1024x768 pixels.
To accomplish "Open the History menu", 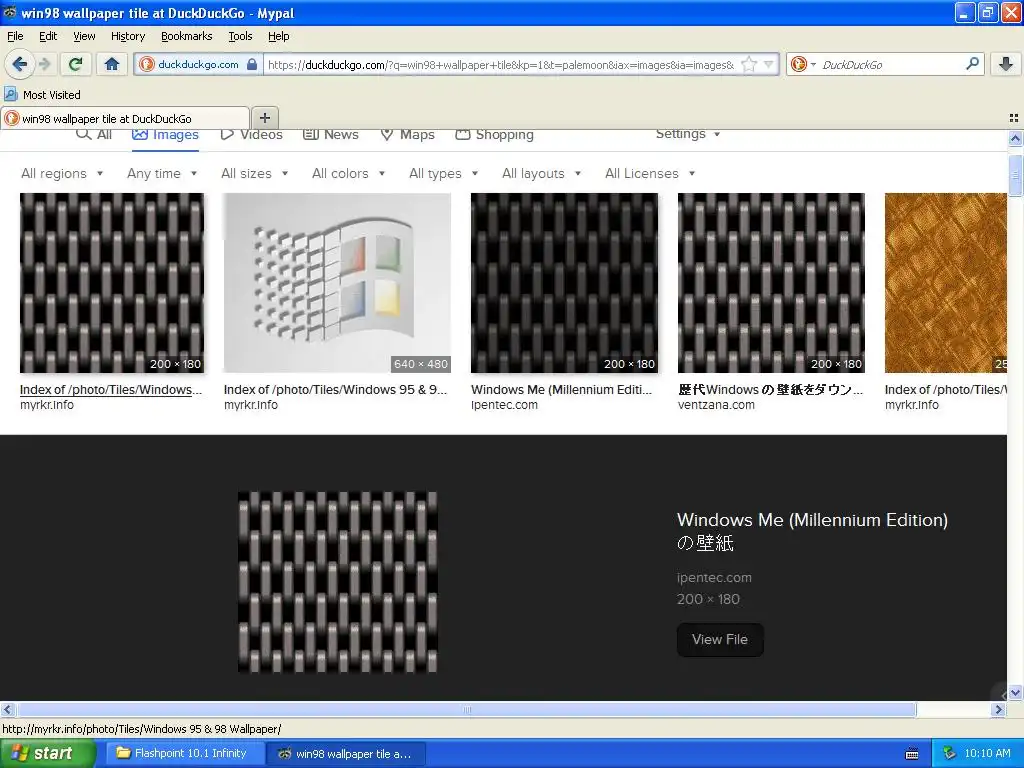I will click(127, 36).
